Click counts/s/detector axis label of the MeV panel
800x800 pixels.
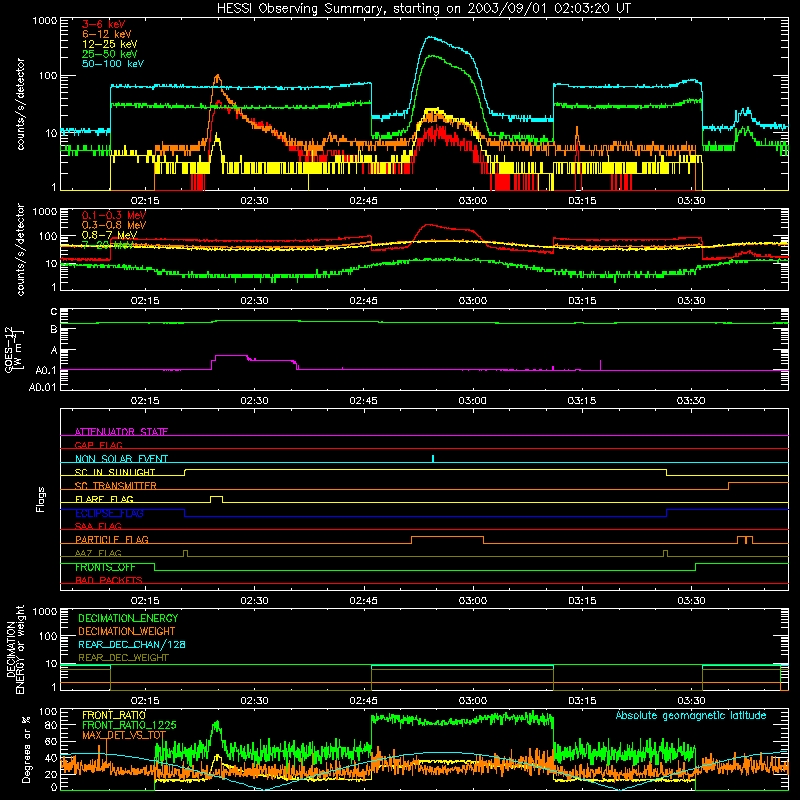(x=20, y=249)
